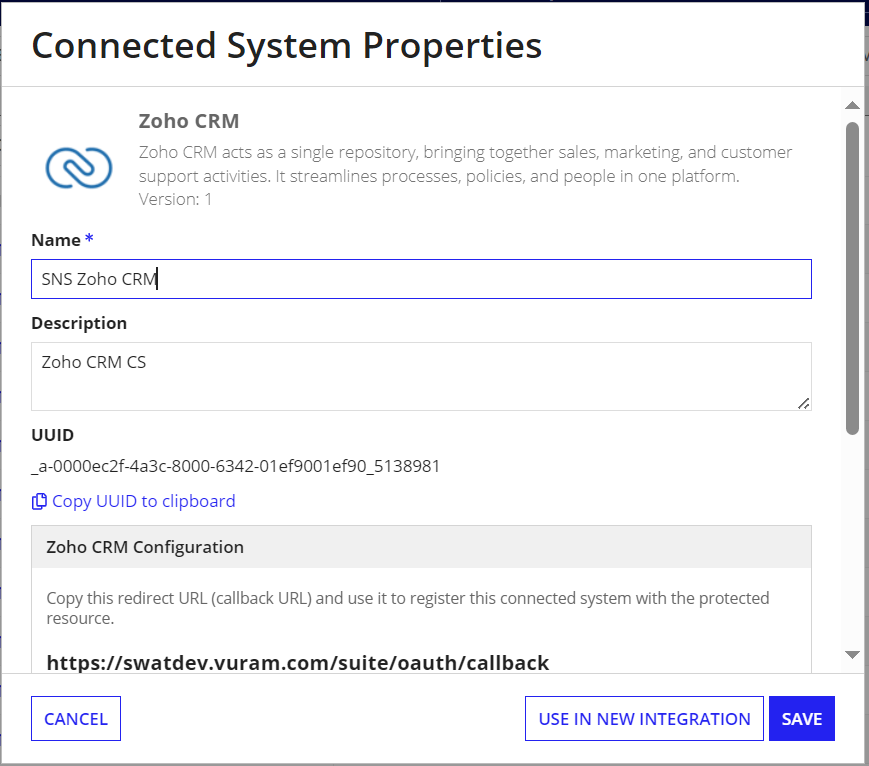Screen dimensions: 869x766
Task: Click the scrollbar down arrow
Action: pos(852,655)
